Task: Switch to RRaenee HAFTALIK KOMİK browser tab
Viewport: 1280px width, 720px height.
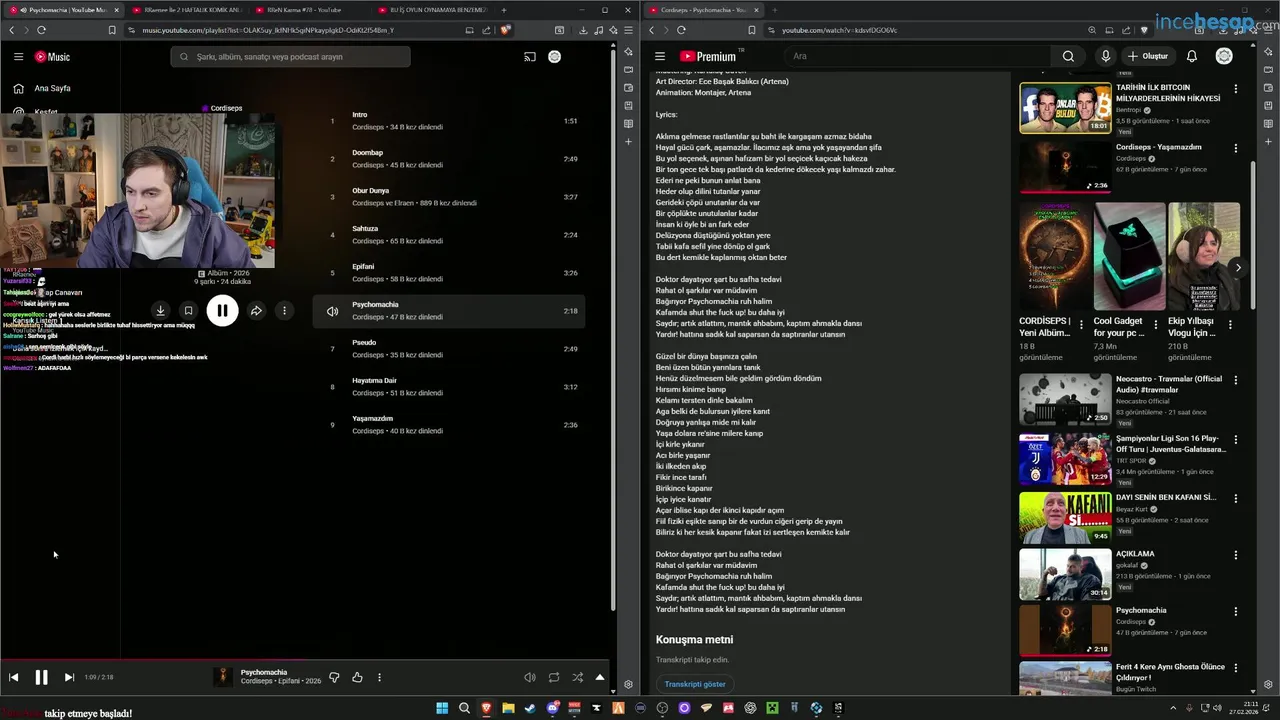Action: [x=188, y=10]
